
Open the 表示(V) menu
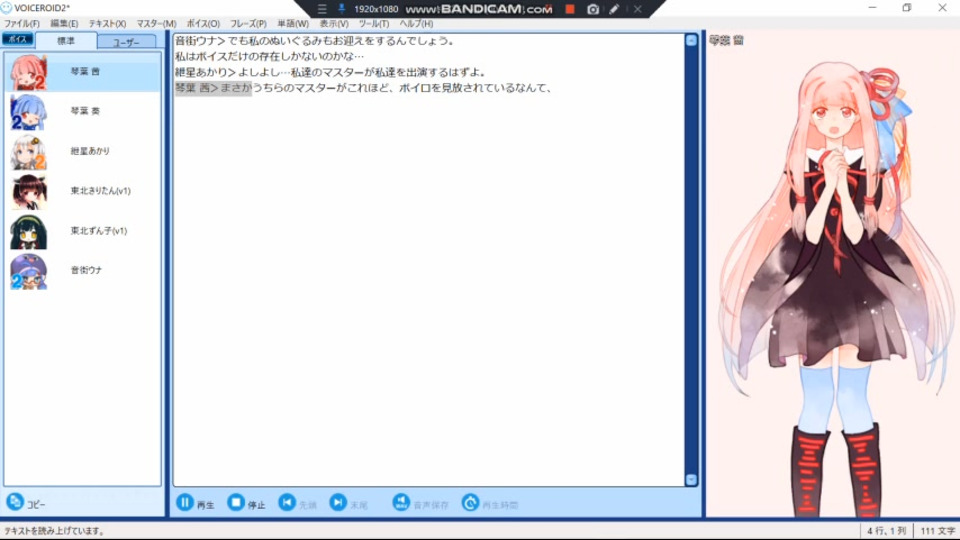[334, 23]
